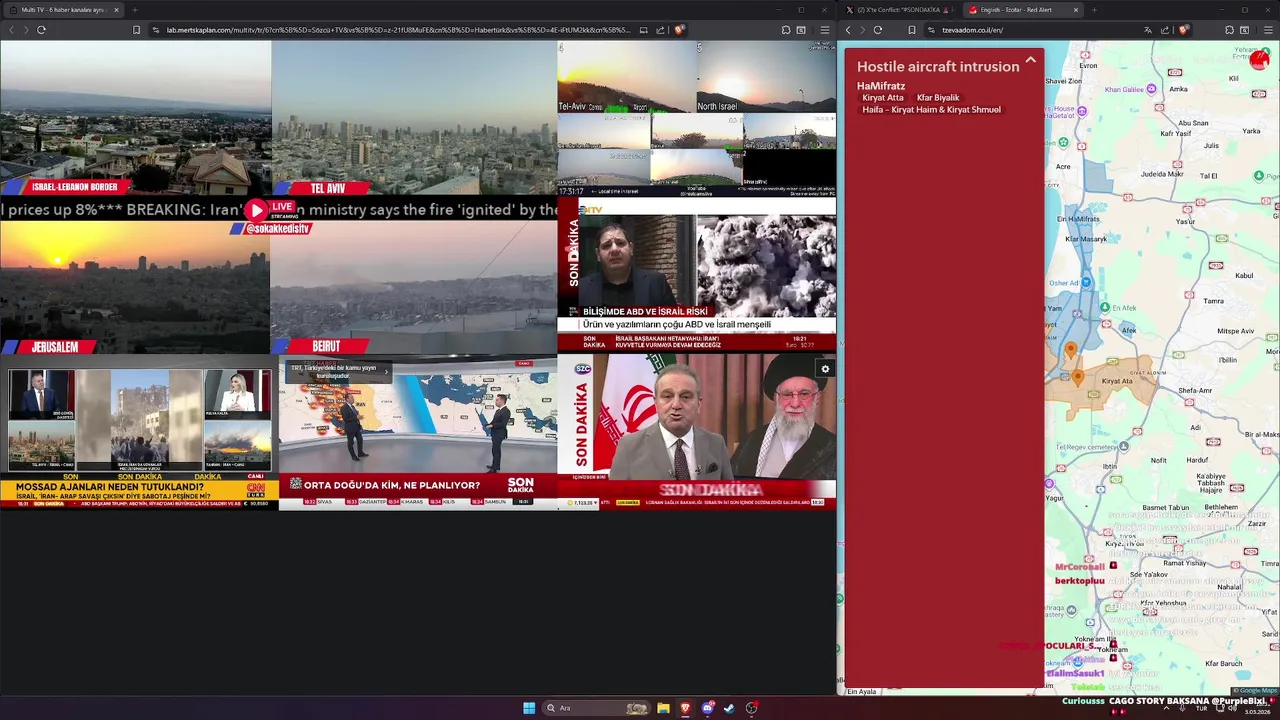Screen dimensions: 1280x720
Task: Bookmark the Multi TV page
Action: (137, 30)
